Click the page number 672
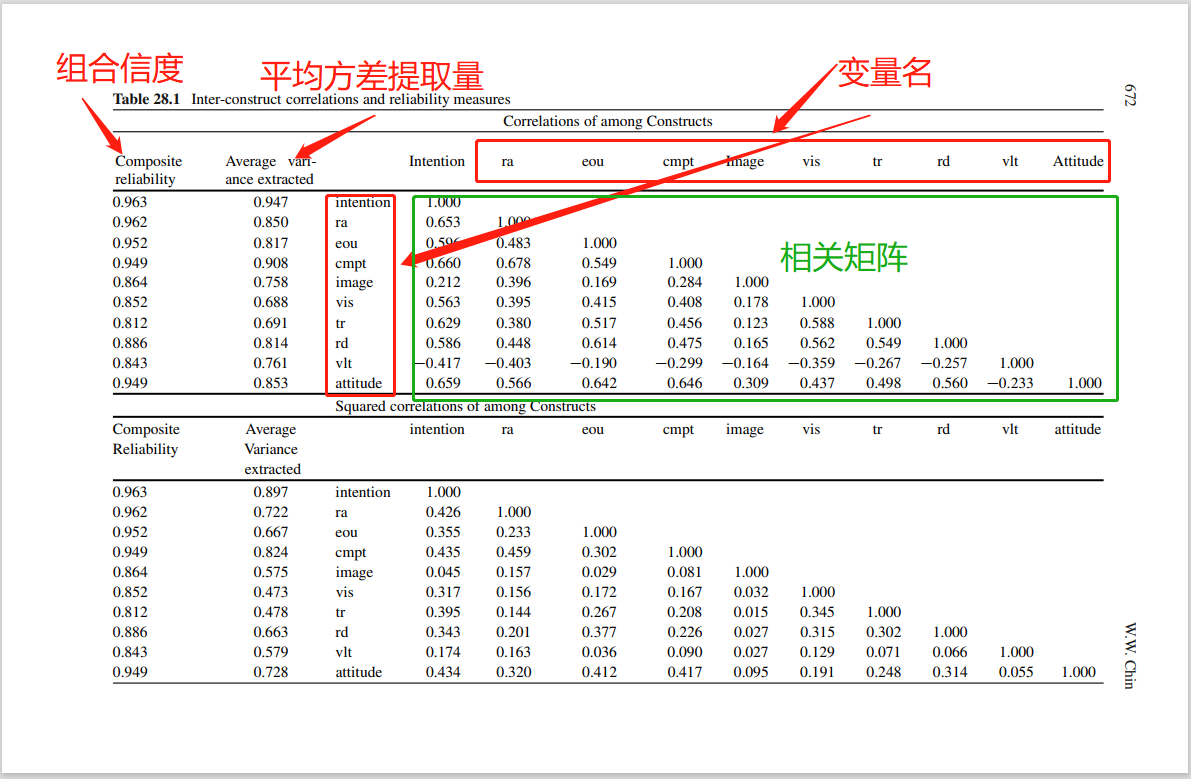The height and width of the screenshot is (779, 1191). coord(1128,93)
